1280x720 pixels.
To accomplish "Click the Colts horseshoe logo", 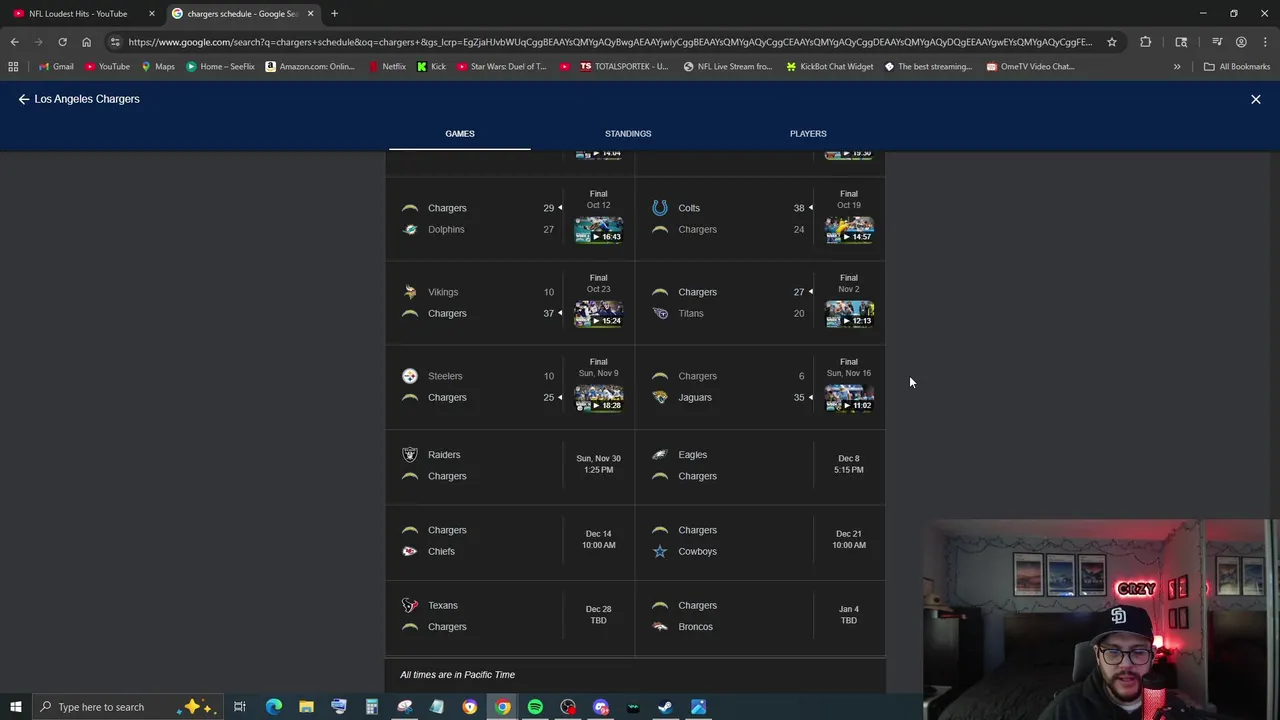I will click(659, 208).
